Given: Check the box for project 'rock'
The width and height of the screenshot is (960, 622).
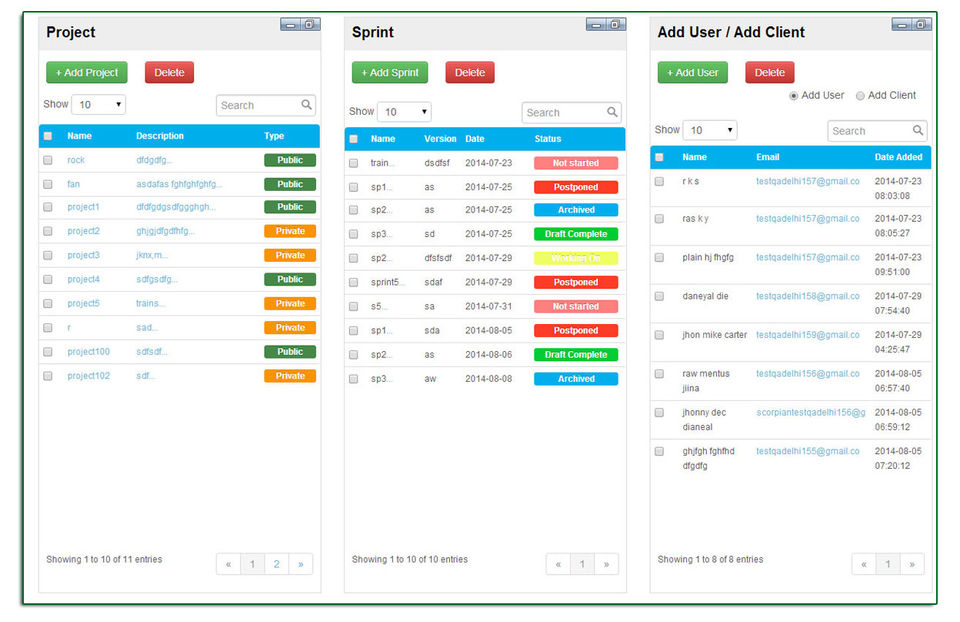Looking at the screenshot, I should click(48, 160).
